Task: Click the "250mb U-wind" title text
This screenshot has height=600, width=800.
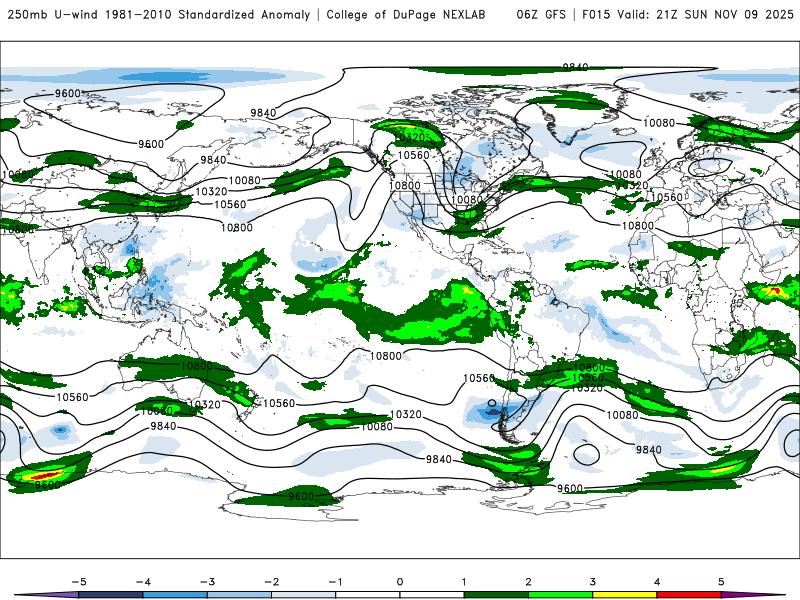Action: (53, 14)
